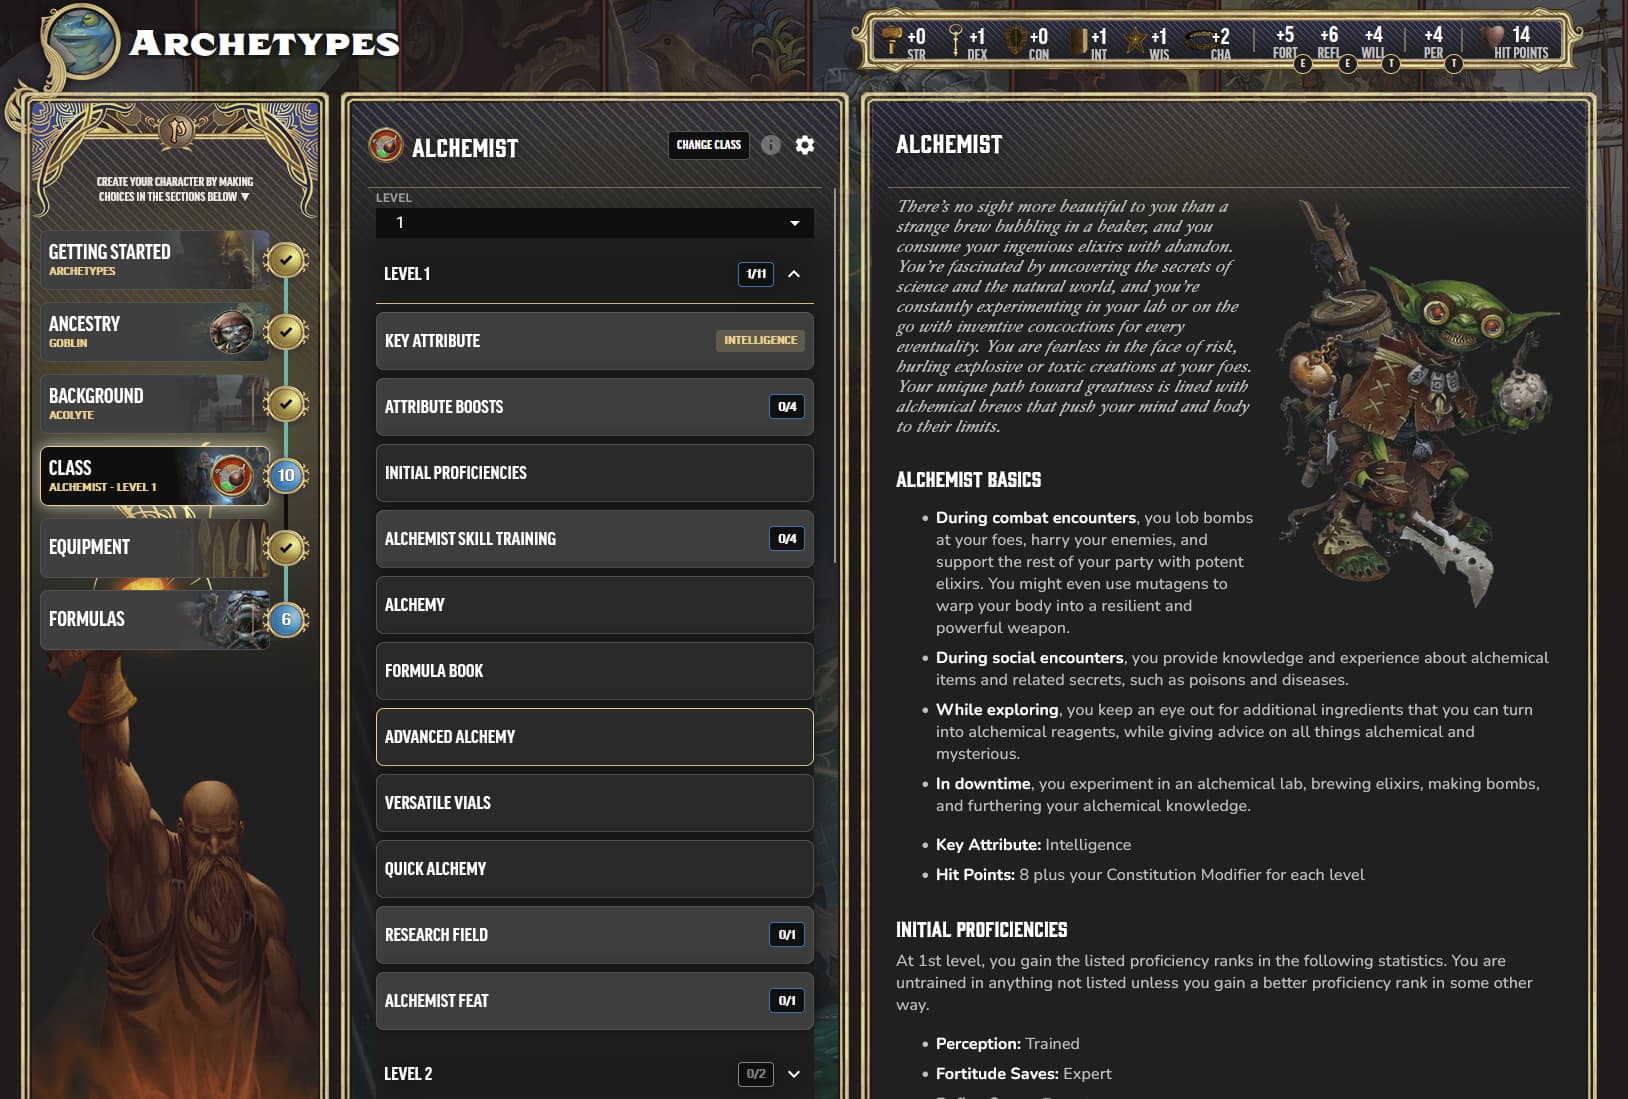Image resolution: width=1628 pixels, height=1099 pixels.
Task: Click the goblin alchemist artwork
Action: coord(1410,400)
